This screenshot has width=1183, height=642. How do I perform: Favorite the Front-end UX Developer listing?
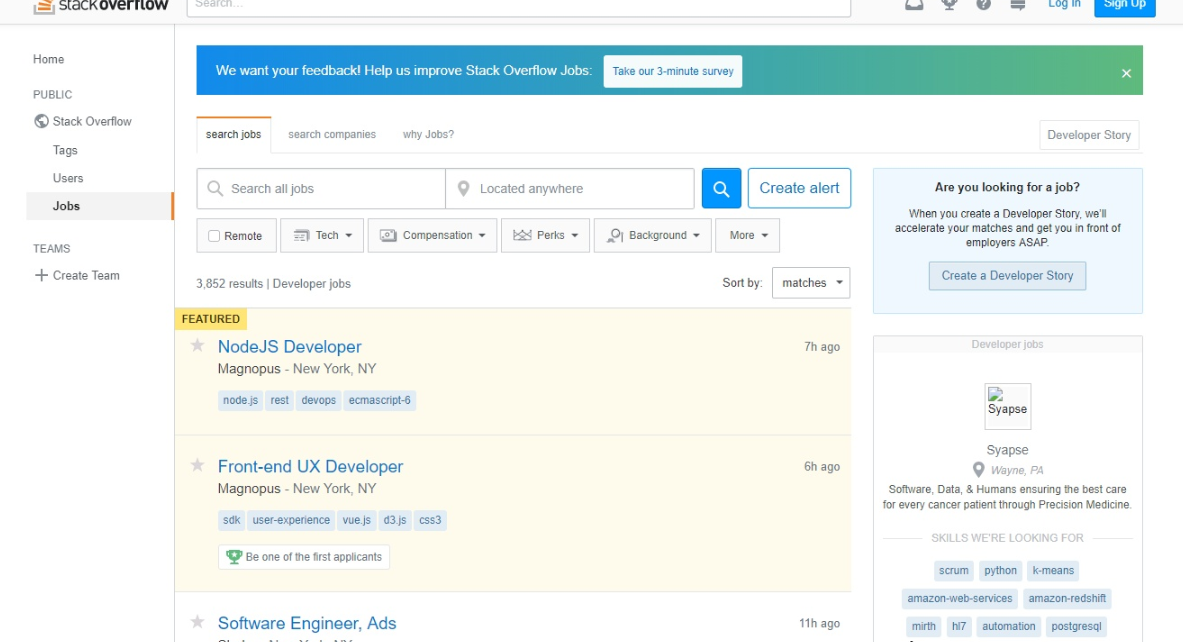198,466
